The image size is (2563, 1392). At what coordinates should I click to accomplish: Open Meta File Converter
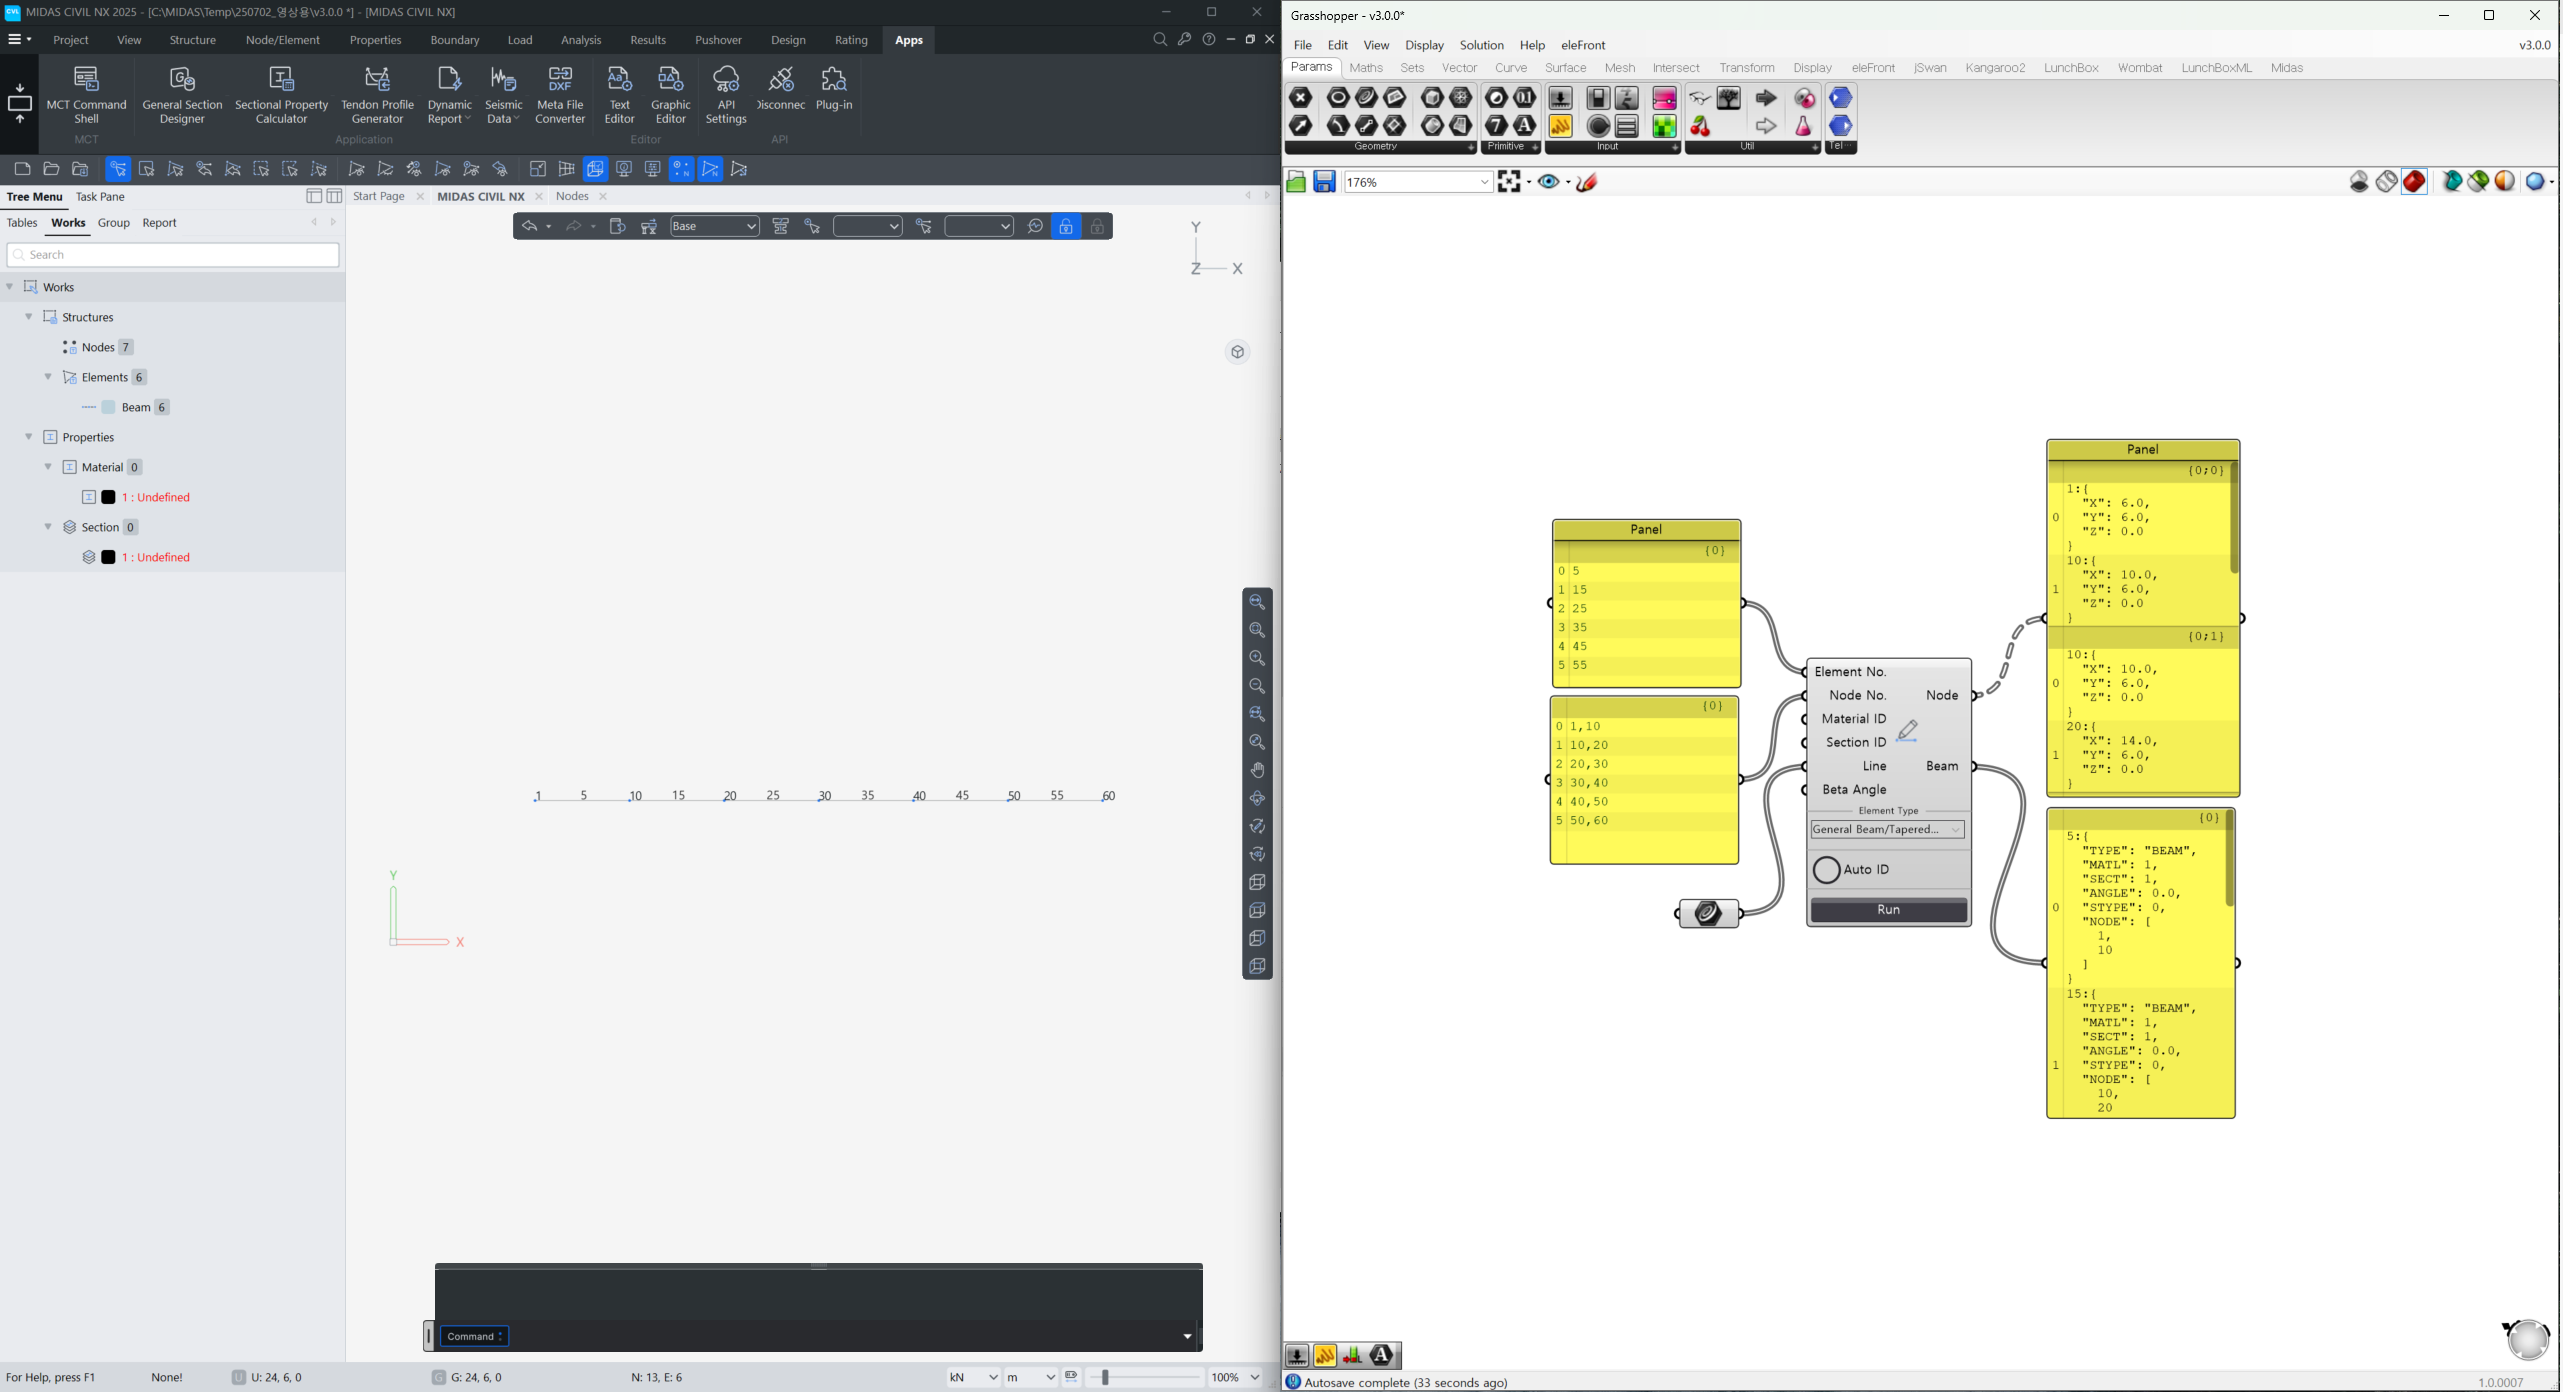coord(560,95)
